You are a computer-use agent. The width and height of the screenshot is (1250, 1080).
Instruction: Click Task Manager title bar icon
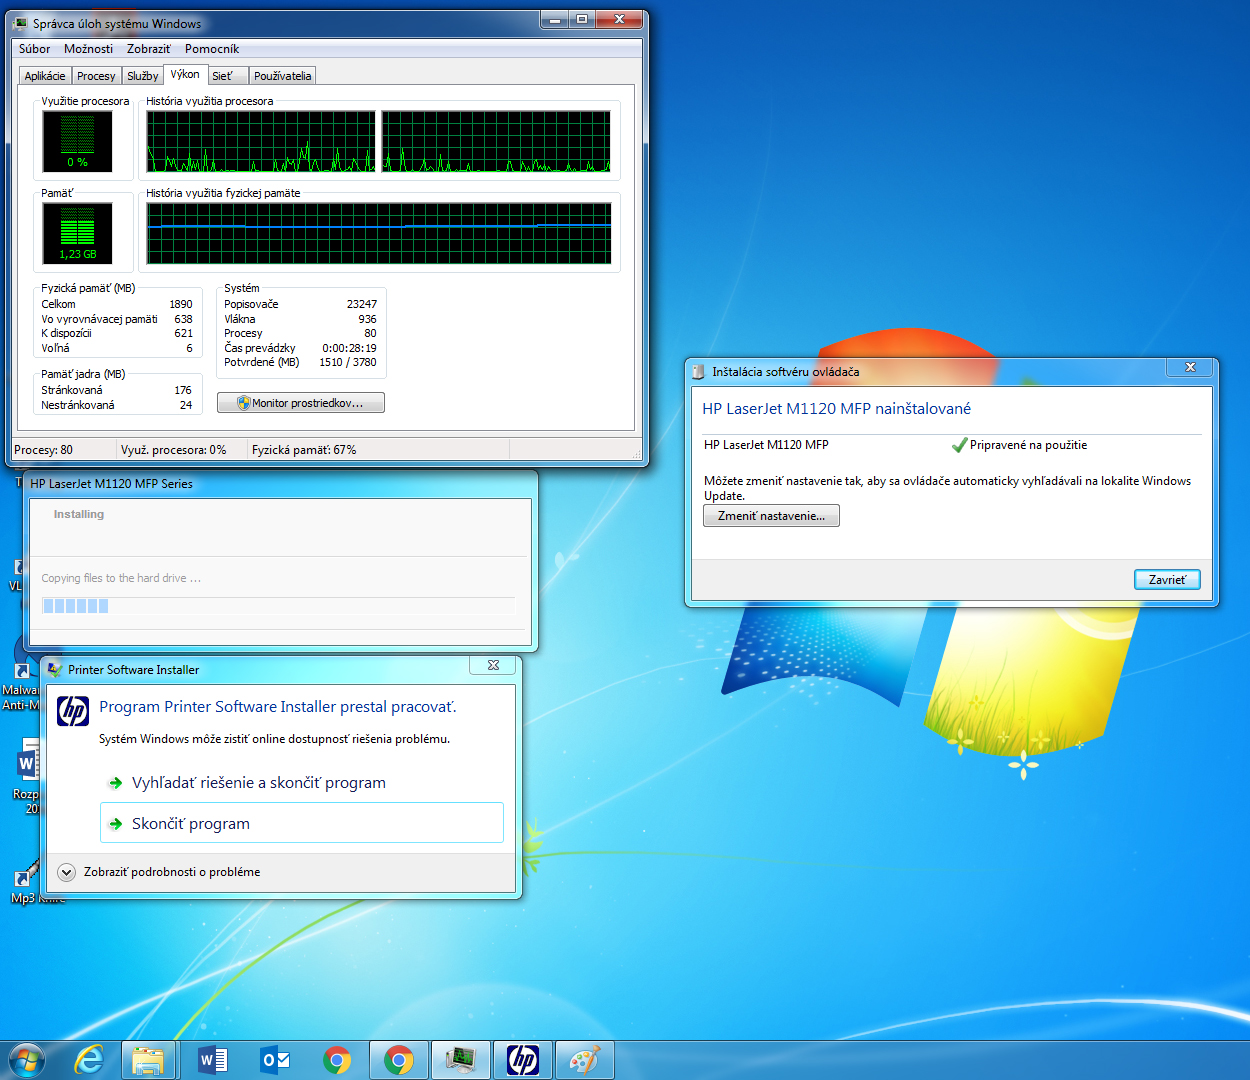[x=21, y=23]
